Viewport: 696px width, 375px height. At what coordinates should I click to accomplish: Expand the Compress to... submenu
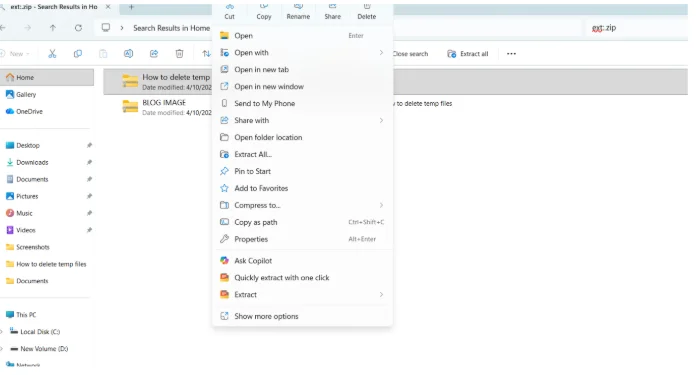point(302,205)
